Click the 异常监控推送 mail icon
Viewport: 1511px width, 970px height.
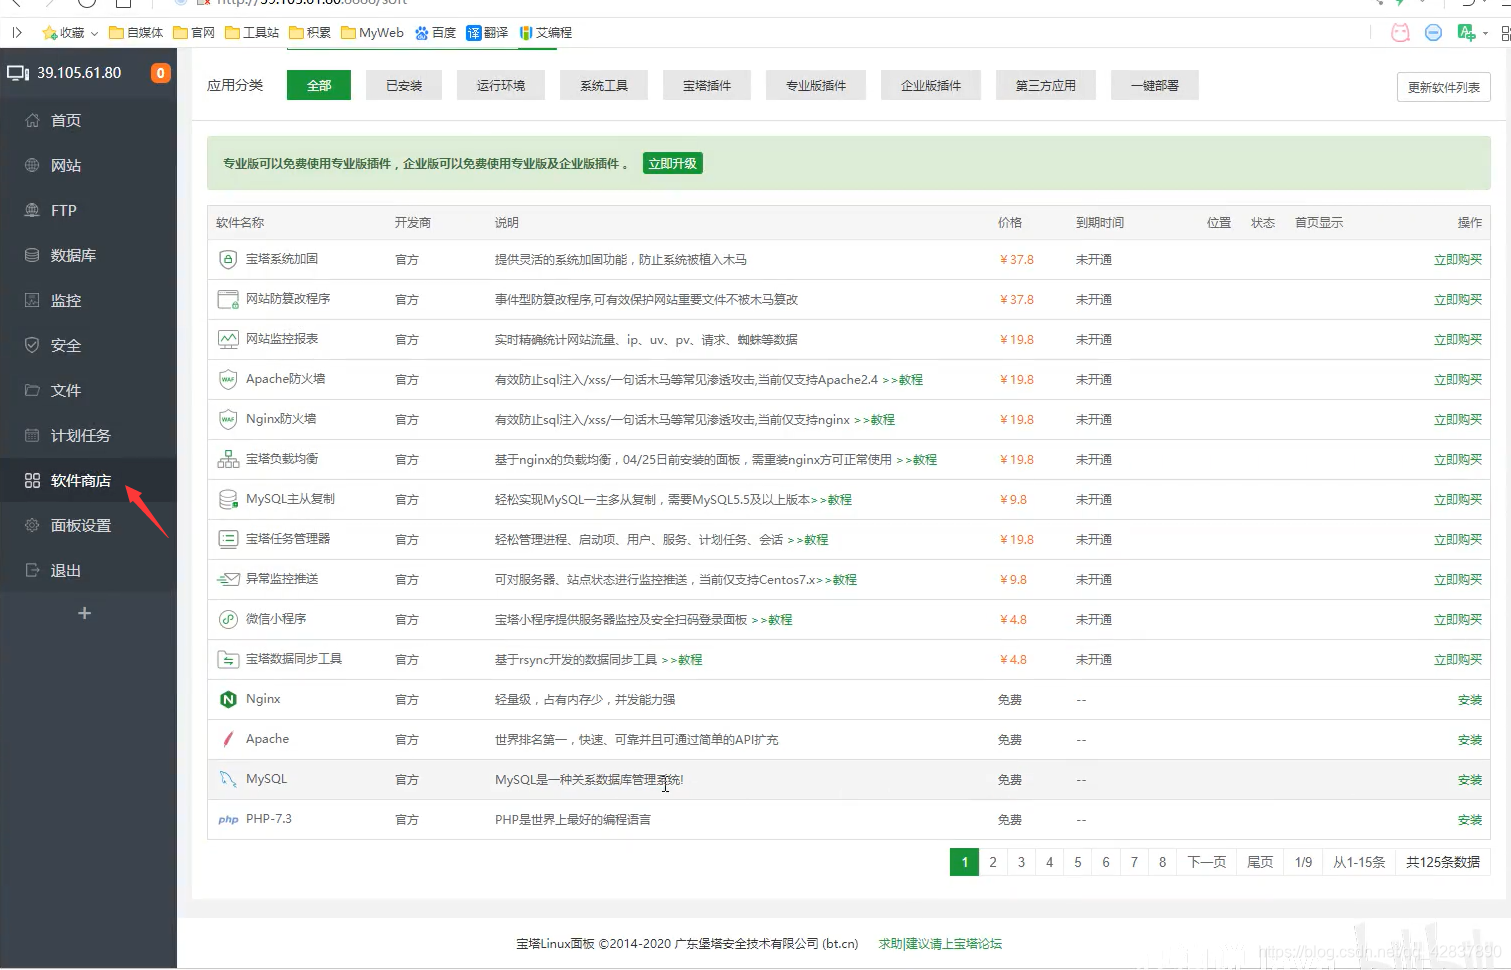point(228,579)
